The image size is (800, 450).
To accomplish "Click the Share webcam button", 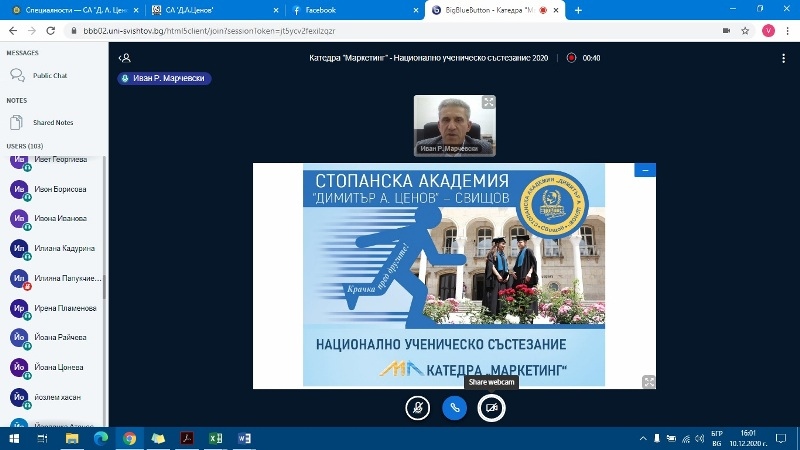I will (491, 408).
